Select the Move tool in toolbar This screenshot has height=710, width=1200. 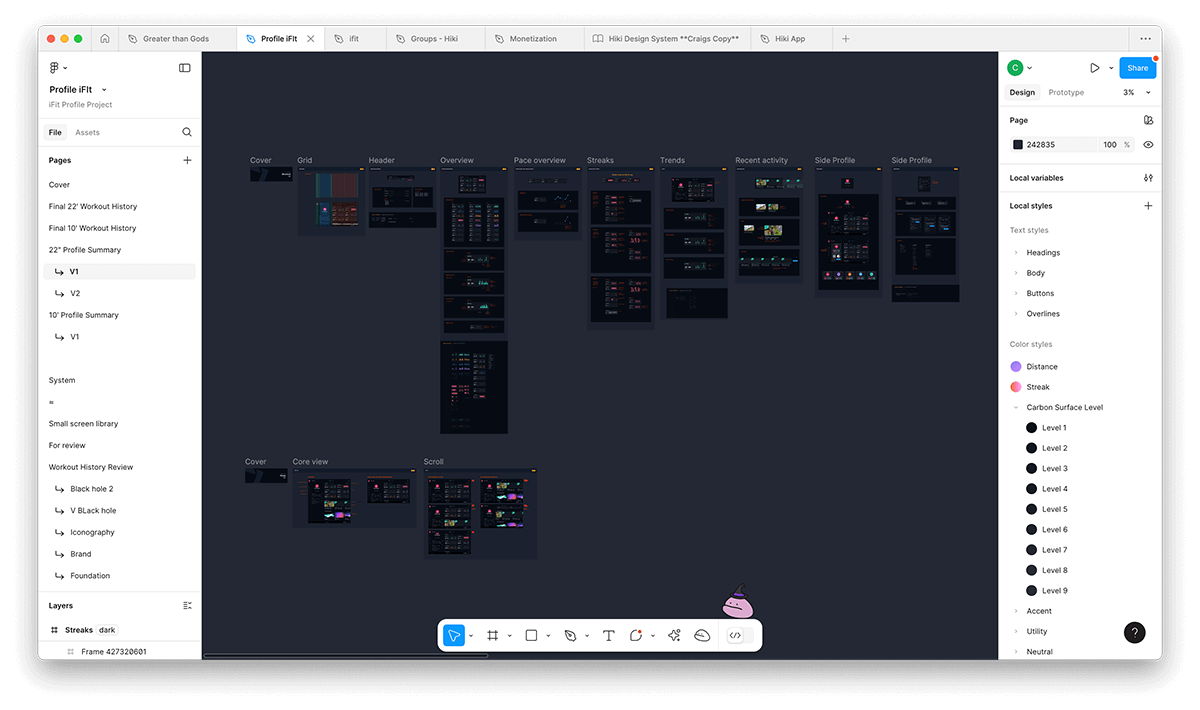click(454, 635)
